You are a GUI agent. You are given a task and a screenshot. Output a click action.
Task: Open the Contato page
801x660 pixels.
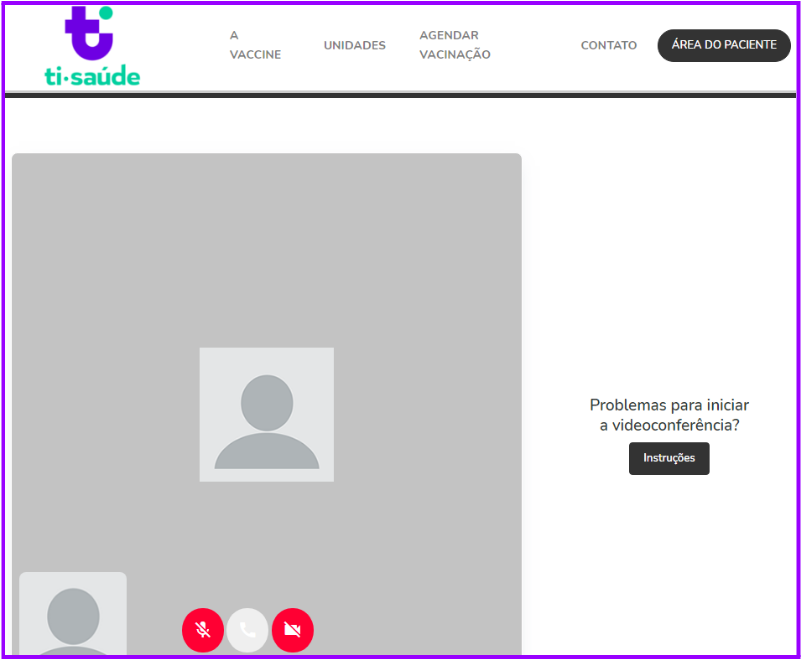pyautogui.click(x=608, y=45)
